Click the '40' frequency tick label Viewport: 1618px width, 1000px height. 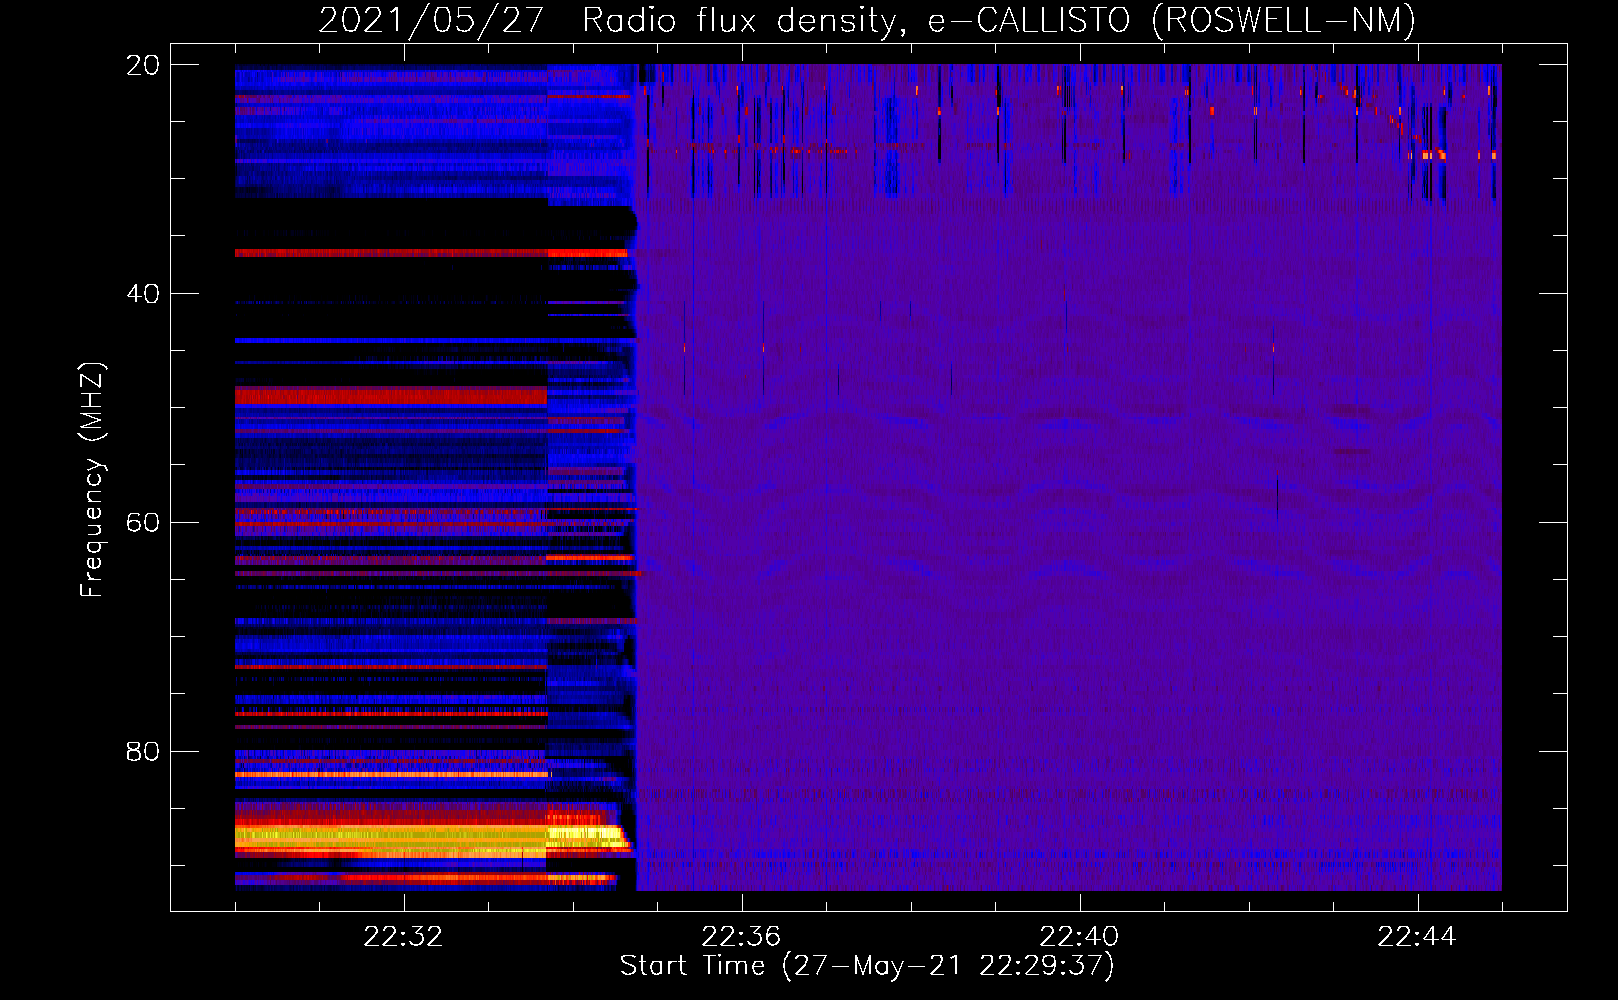click(142, 294)
